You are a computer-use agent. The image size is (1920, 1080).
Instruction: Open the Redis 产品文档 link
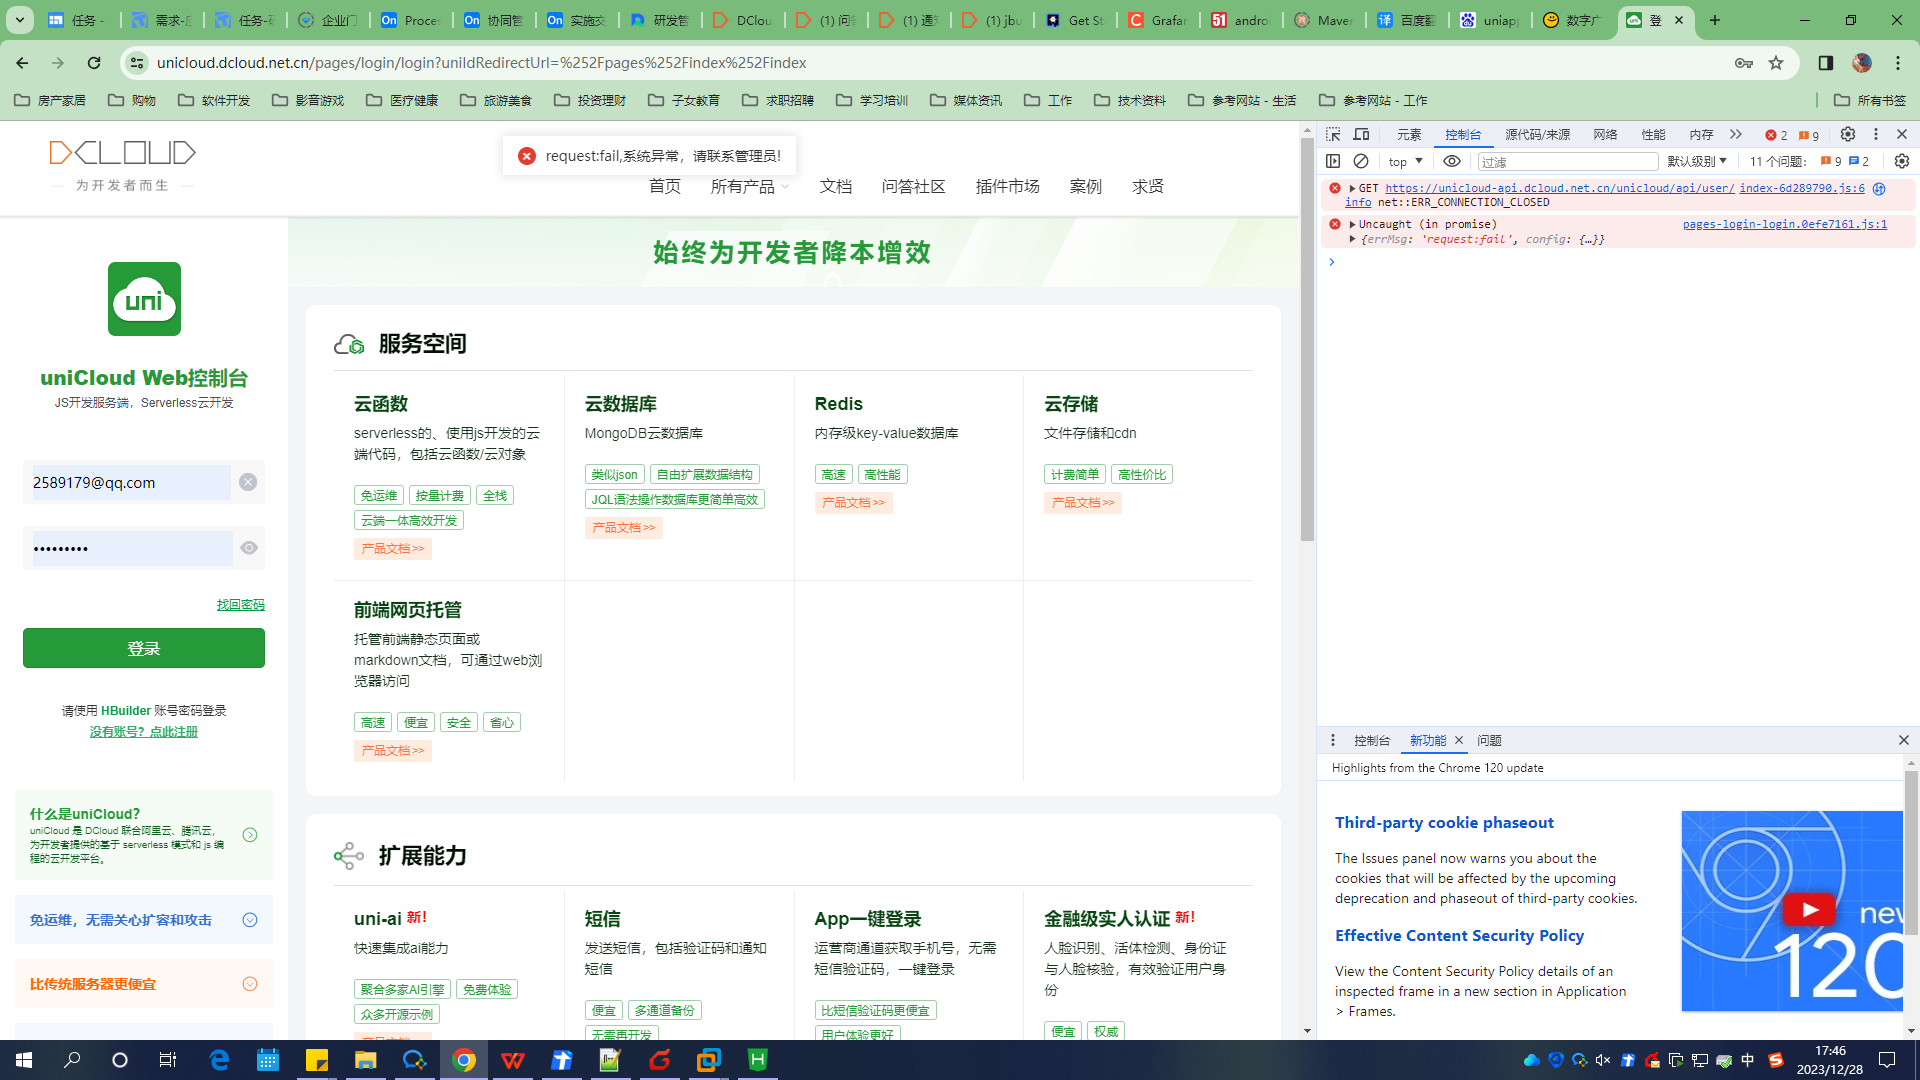pyautogui.click(x=853, y=503)
